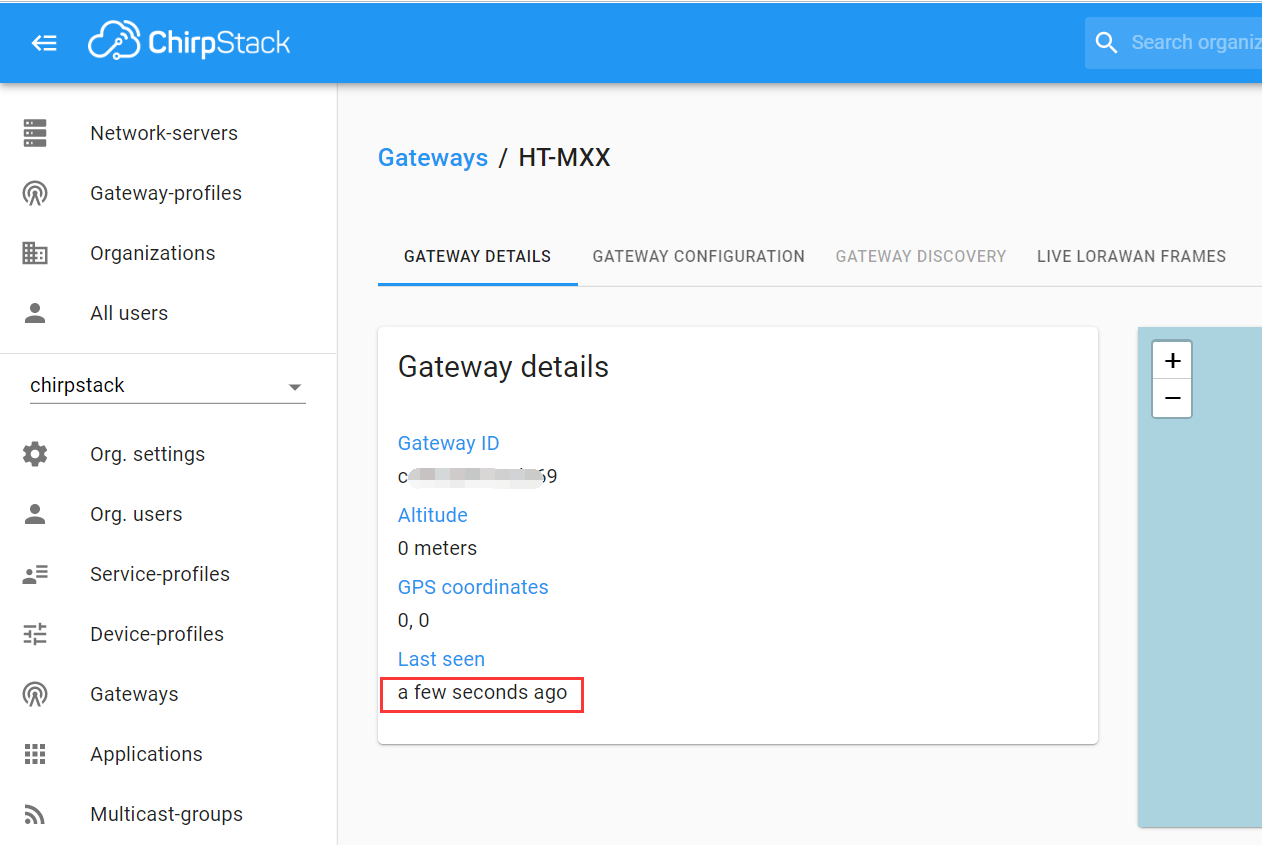
Task: Open All users in the sidebar
Action: (x=129, y=313)
